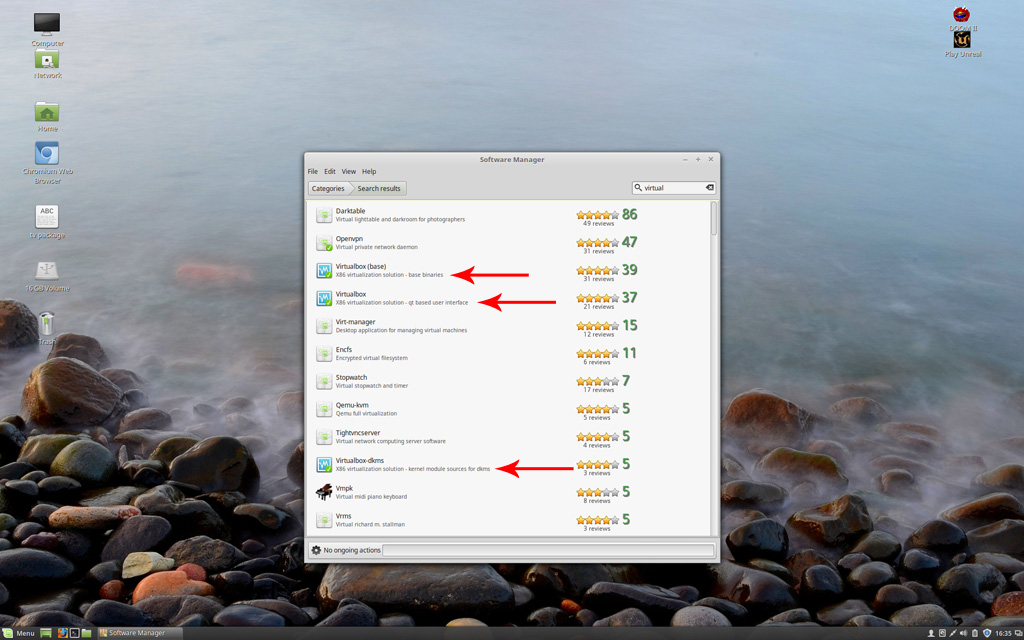Focus the search field containing 'virtual'
1024x640 pixels.
point(673,188)
